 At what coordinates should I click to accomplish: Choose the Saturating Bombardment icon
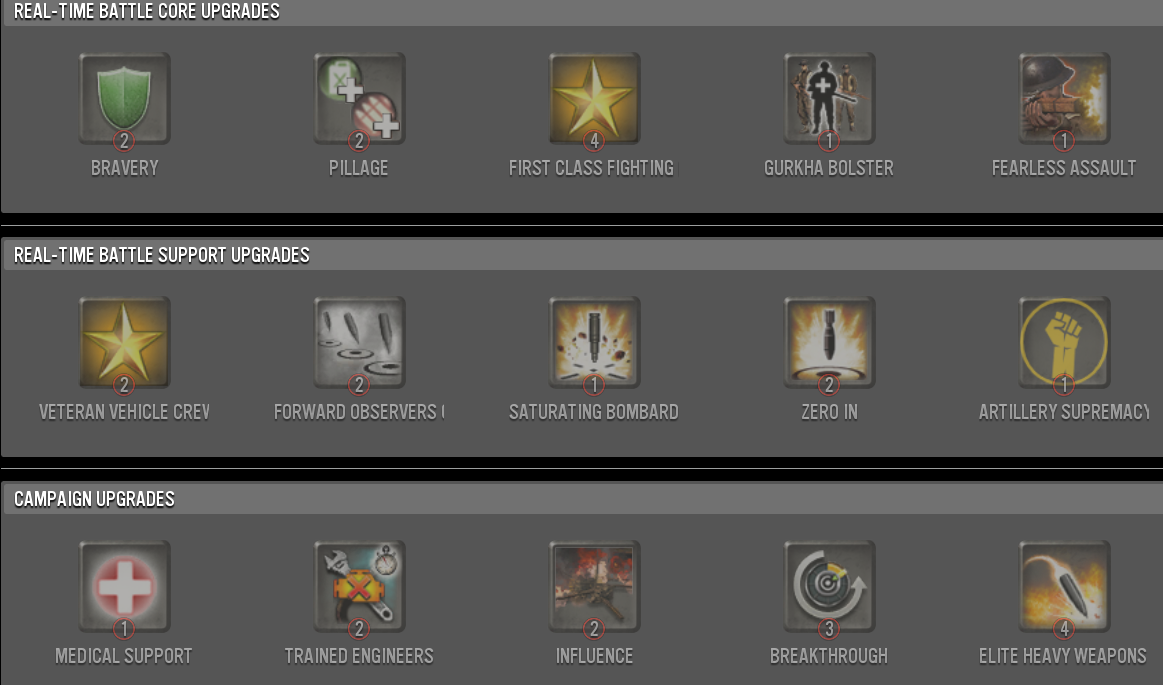click(x=594, y=342)
